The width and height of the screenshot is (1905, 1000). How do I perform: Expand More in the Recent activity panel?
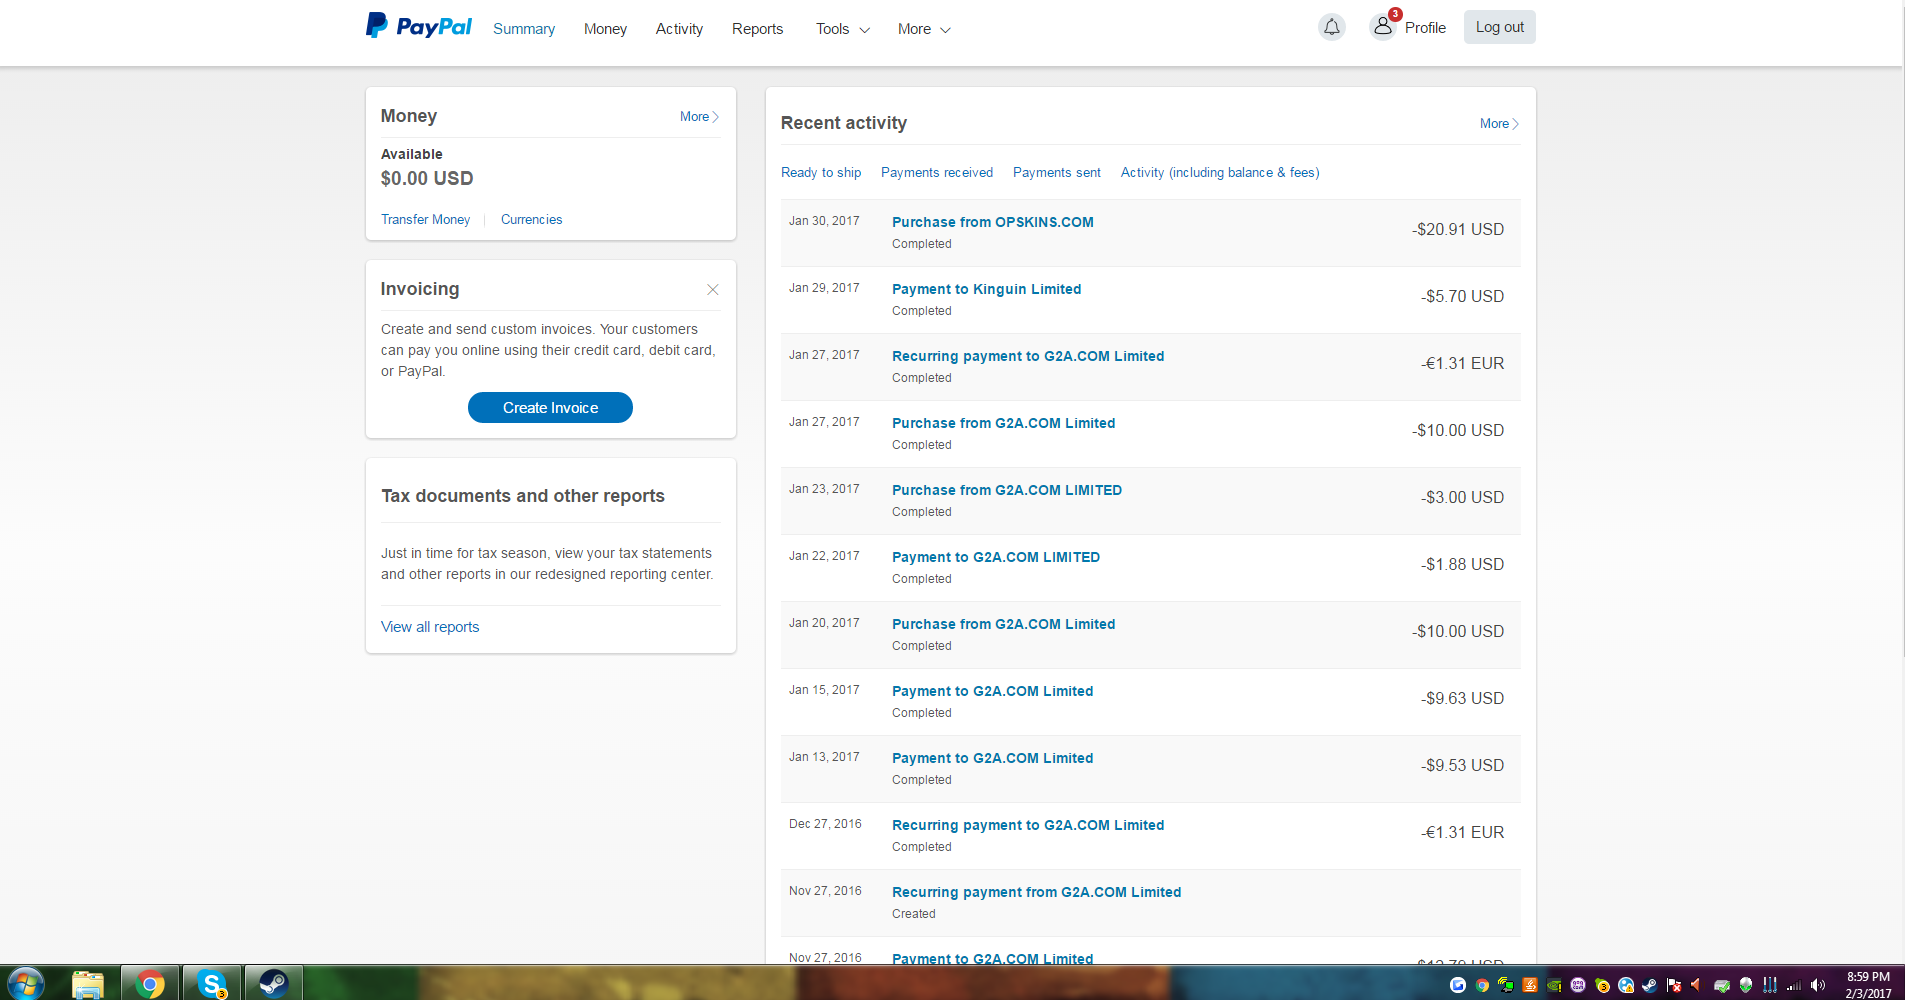click(1499, 124)
